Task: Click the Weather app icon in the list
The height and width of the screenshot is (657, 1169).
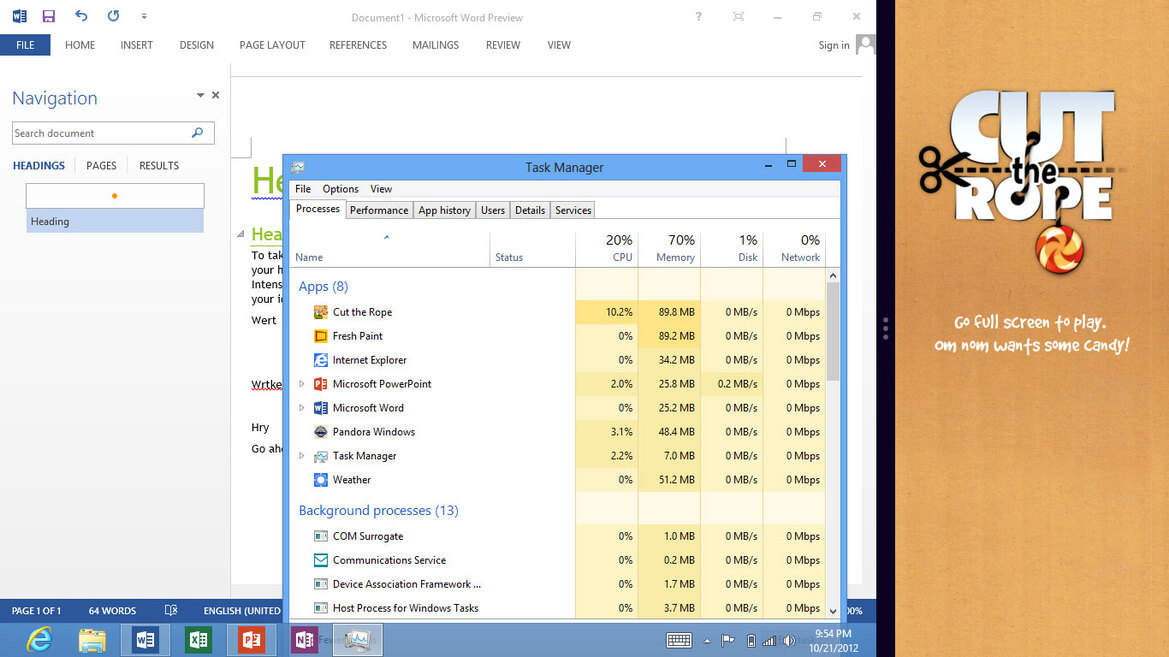Action: [321, 480]
